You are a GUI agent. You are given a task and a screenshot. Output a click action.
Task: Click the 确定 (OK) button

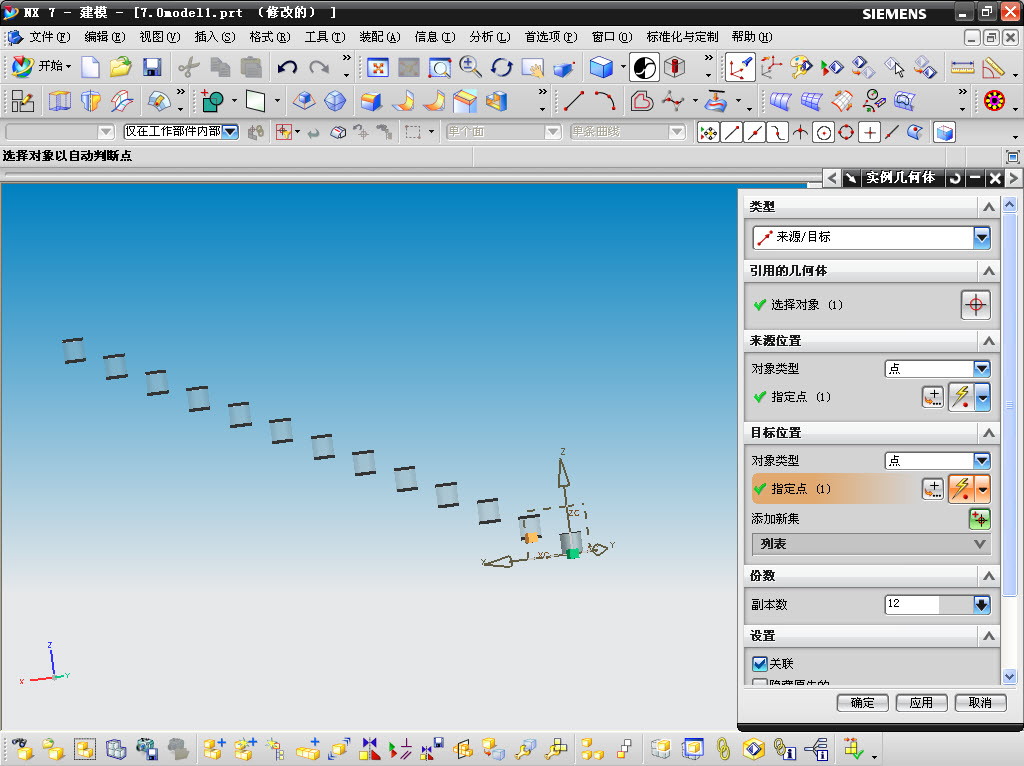tap(863, 703)
